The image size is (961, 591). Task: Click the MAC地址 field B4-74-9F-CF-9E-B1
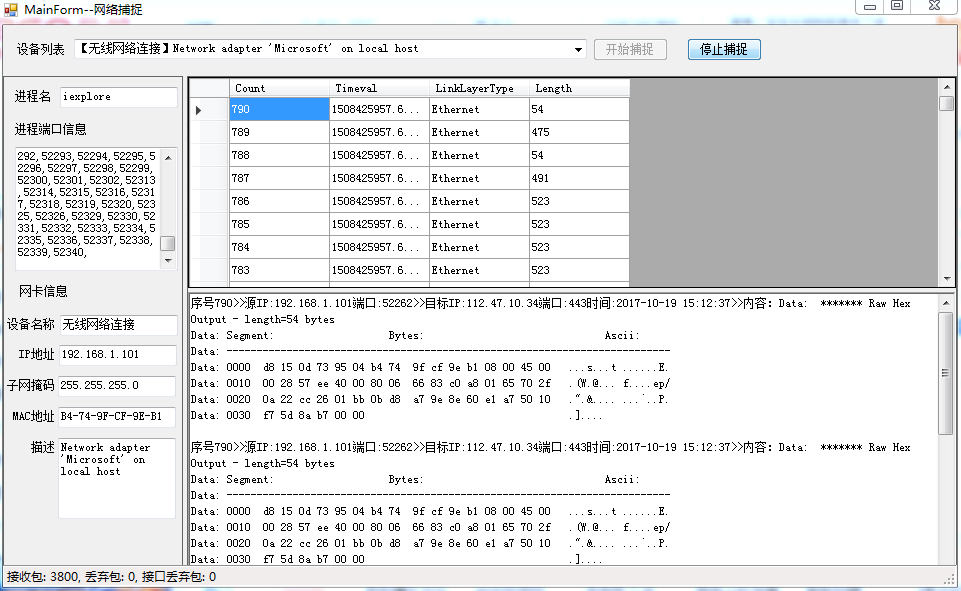(117, 416)
